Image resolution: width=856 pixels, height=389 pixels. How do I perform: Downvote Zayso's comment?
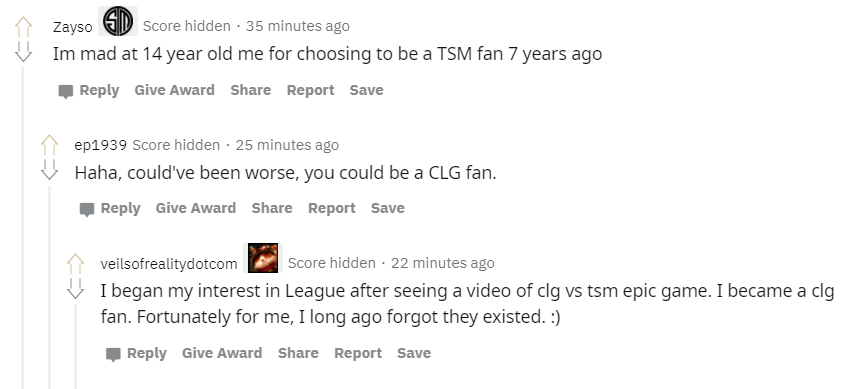(x=23, y=51)
